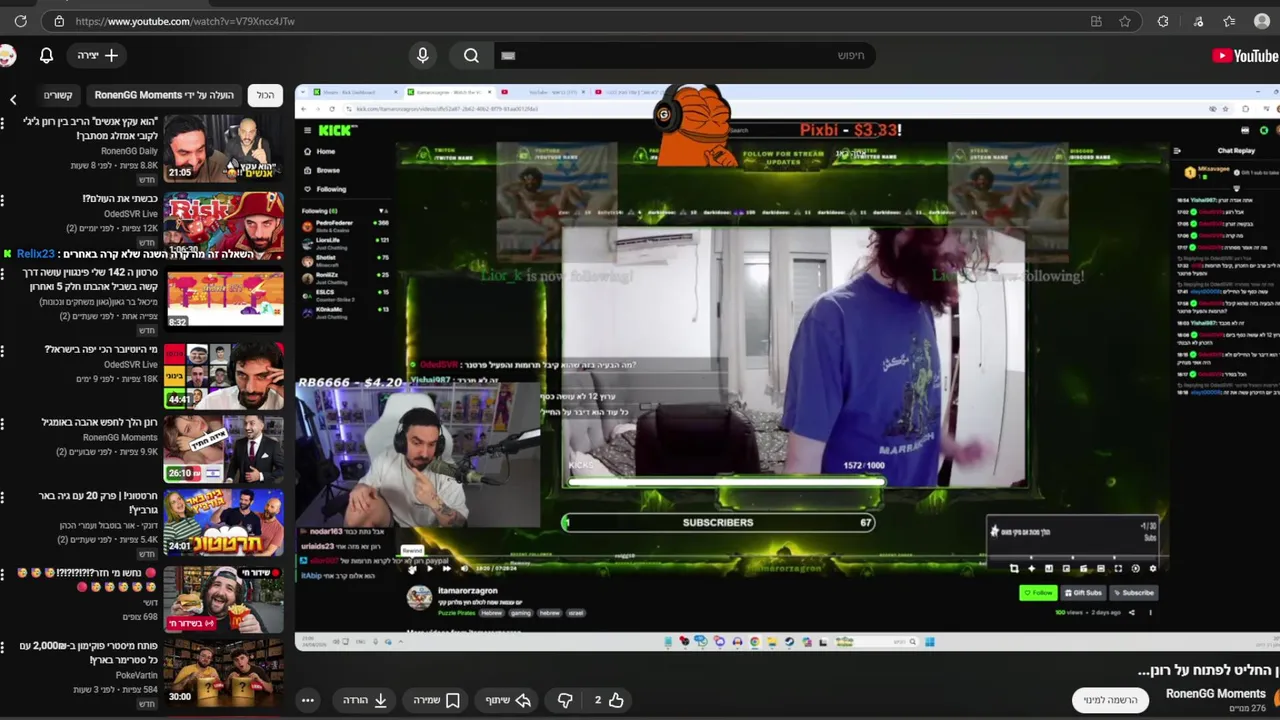The width and height of the screenshot is (1280, 720).
Task: Open the browser favorites list icon
Action: 1229,21
